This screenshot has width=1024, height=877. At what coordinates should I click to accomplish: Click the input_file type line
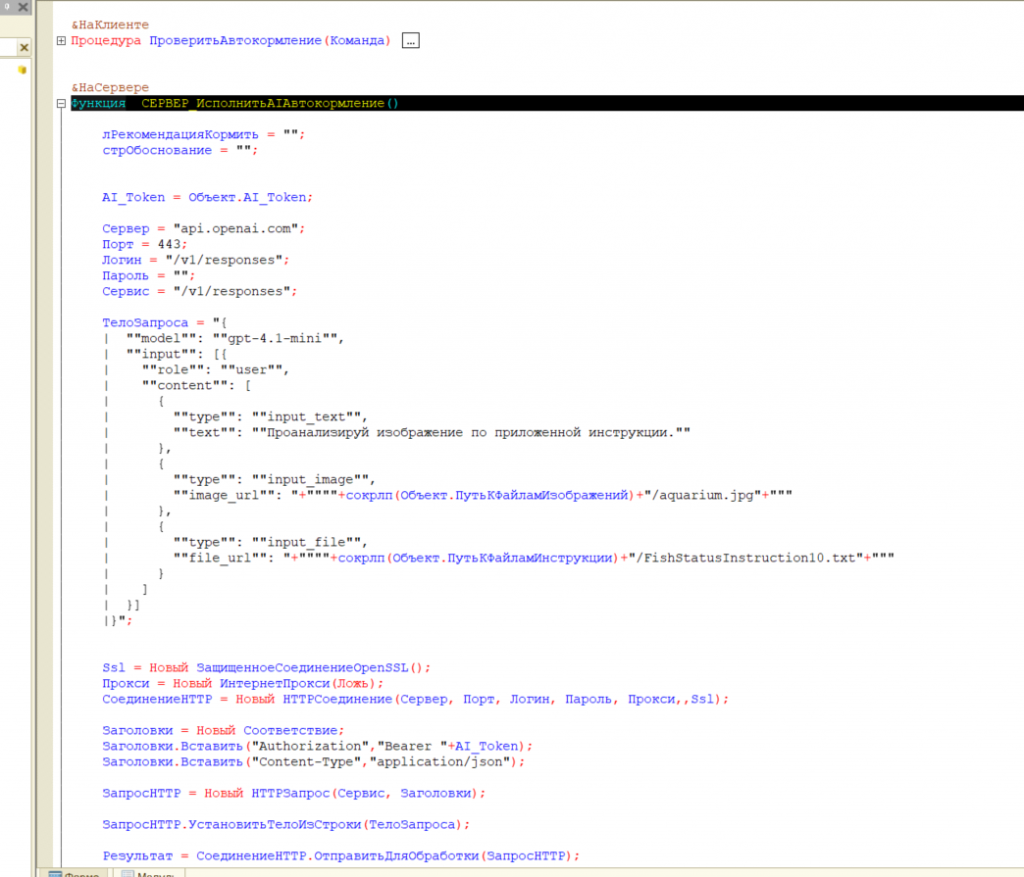pos(270,542)
